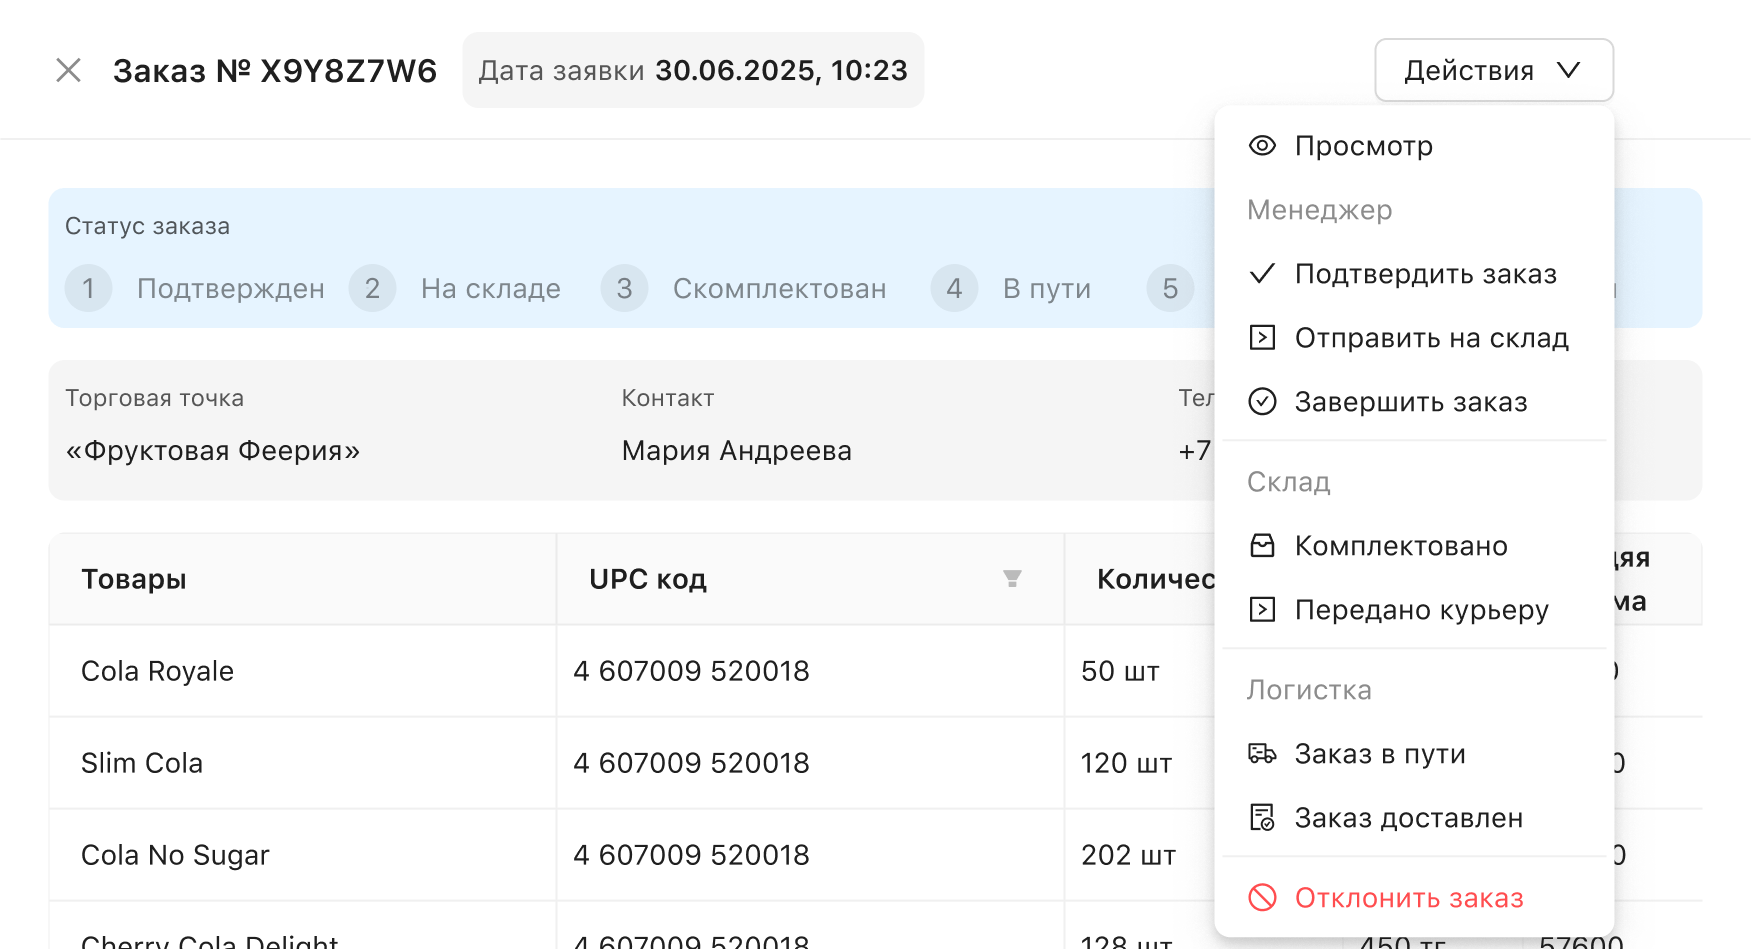Image resolution: width=1751 pixels, height=949 pixels.
Task: Click the red prohibit icon for Отклонить заказ
Action: (1262, 898)
